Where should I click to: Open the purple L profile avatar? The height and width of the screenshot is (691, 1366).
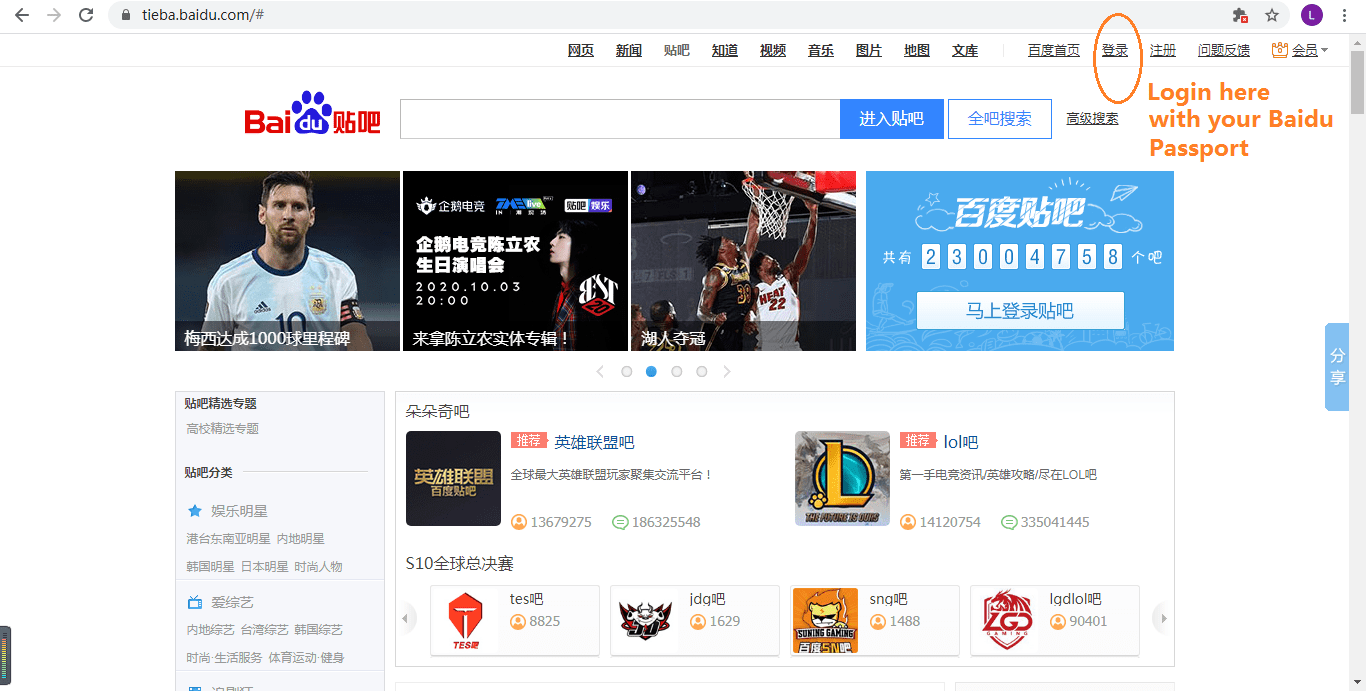[x=1312, y=15]
